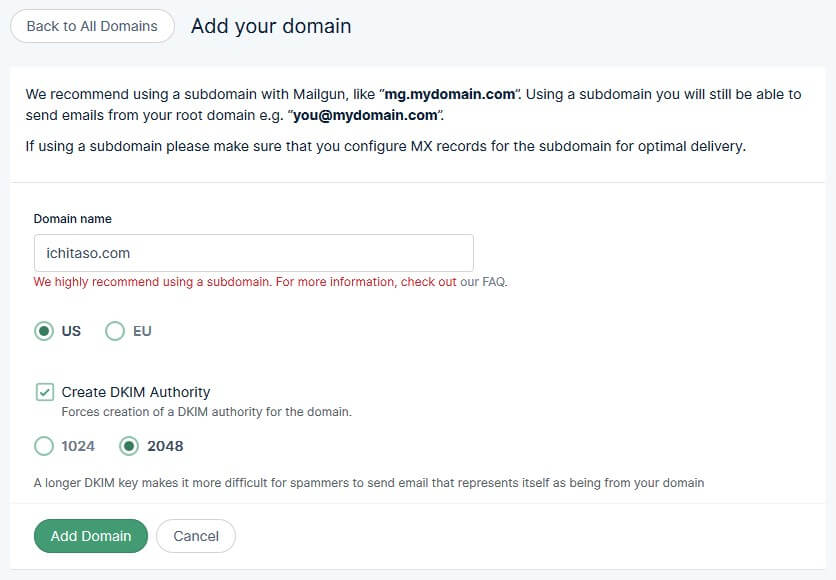Click the Domain name input field
The height and width of the screenshot is (580, 836).
[253, 253]
